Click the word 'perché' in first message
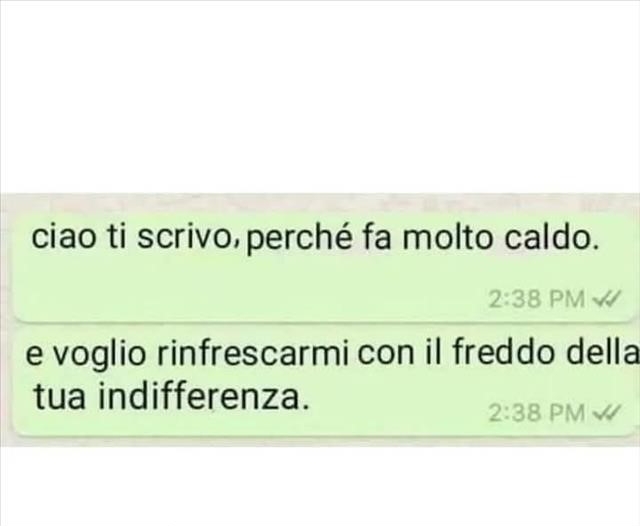Image resolution: width=640 pixels, height=526 pixels. 299,239
